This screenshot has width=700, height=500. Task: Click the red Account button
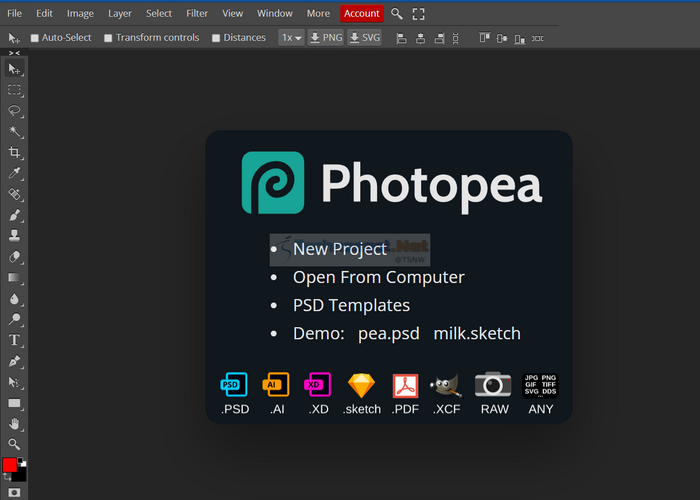point(362,13)
